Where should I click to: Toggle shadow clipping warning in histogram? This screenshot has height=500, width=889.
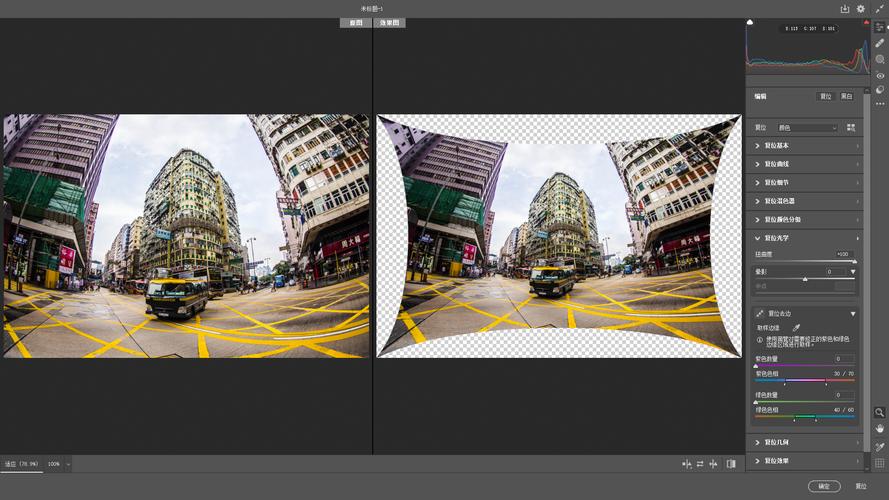(750, 22)
